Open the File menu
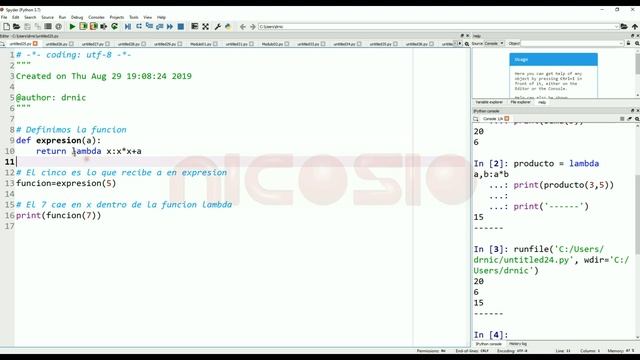 tap(4, 18)
